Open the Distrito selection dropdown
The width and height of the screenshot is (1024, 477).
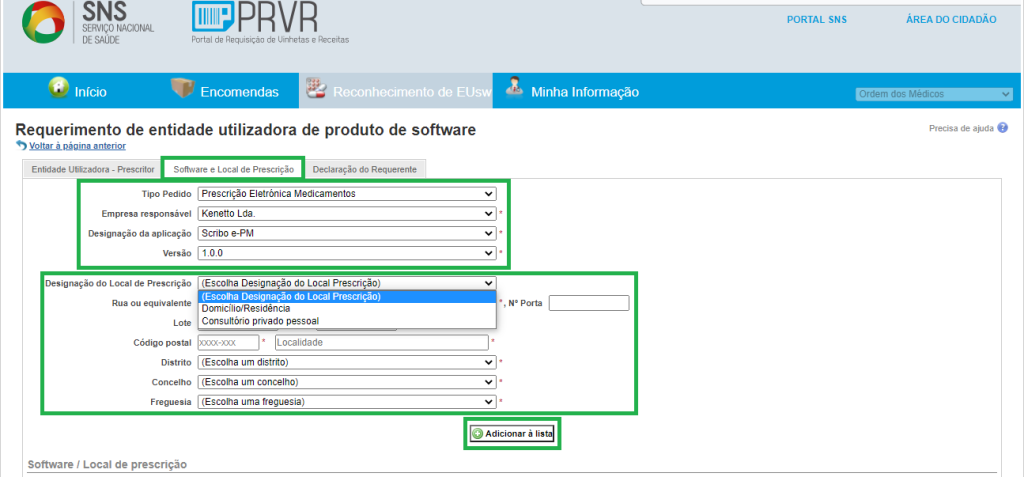[x=346, y=362]
